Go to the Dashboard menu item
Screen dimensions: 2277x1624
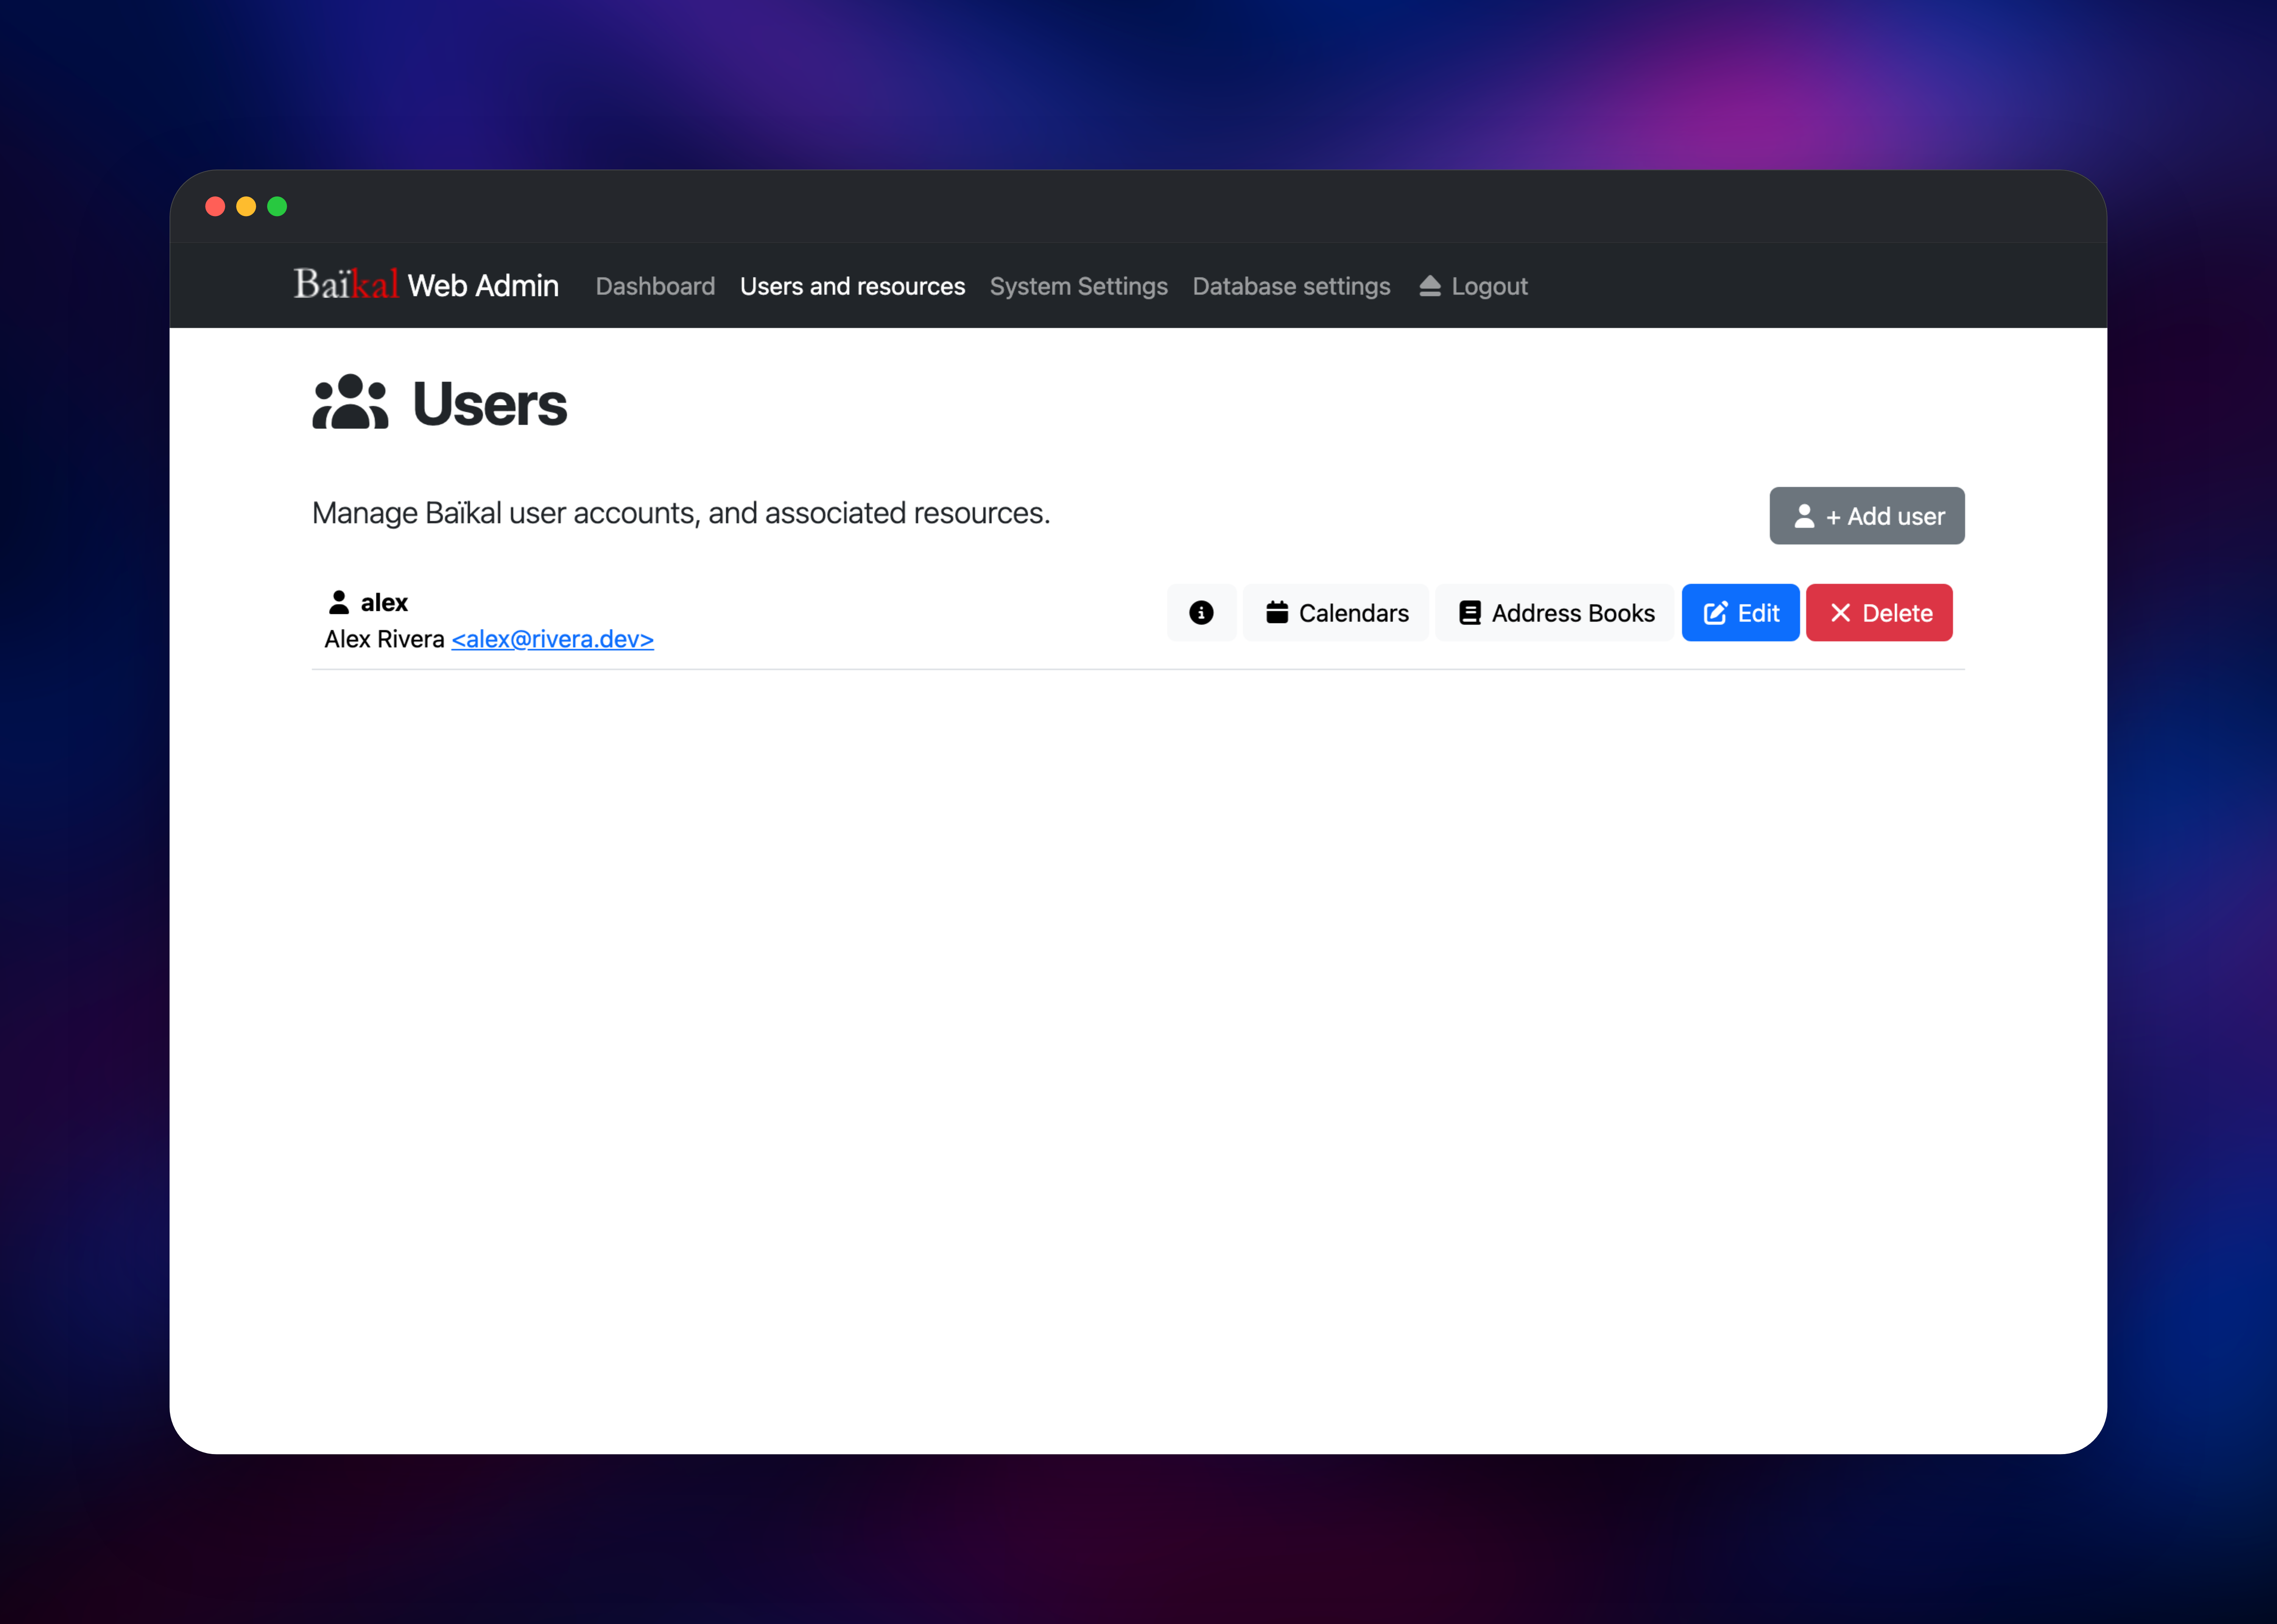pos(655,286)
